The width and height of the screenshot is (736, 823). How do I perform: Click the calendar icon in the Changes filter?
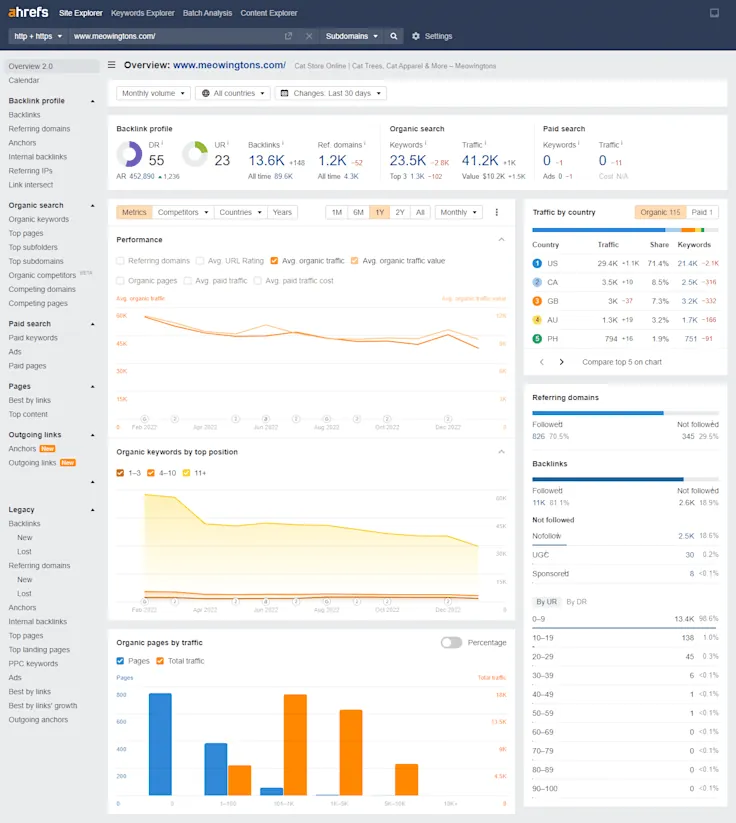click(285, 93)
